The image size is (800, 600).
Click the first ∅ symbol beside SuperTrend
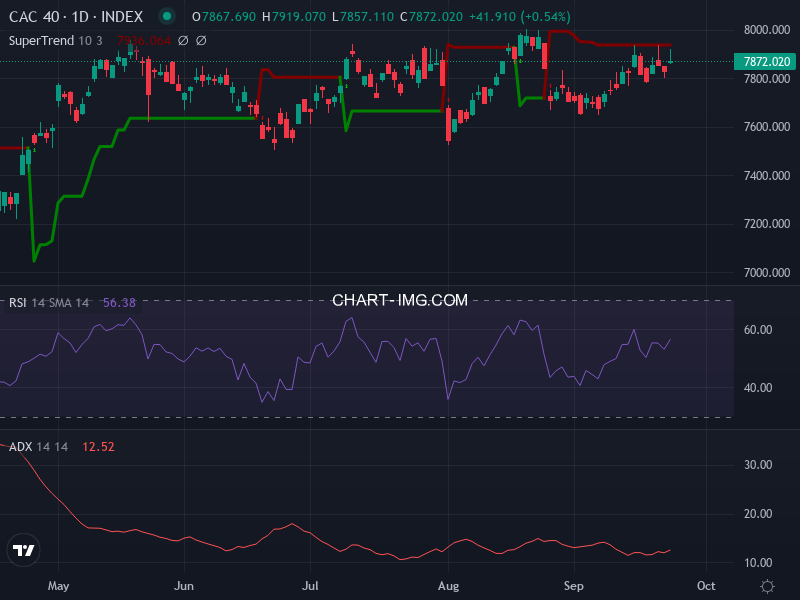click(183, 41)
